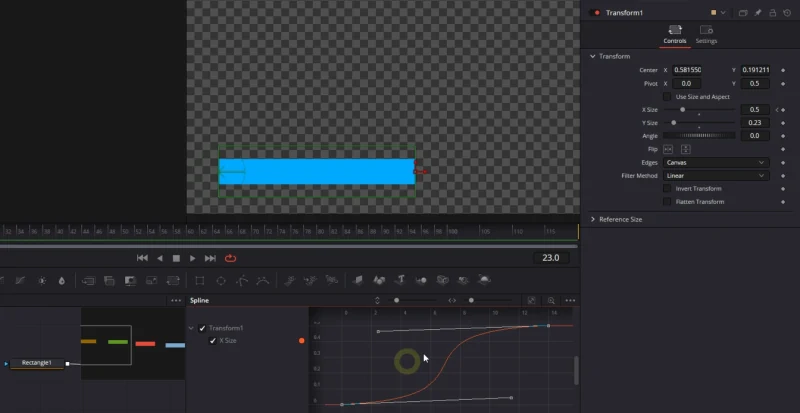Stop playback with the stop button
Viewport: 800px width, 413px height.
tap(176, 258)
